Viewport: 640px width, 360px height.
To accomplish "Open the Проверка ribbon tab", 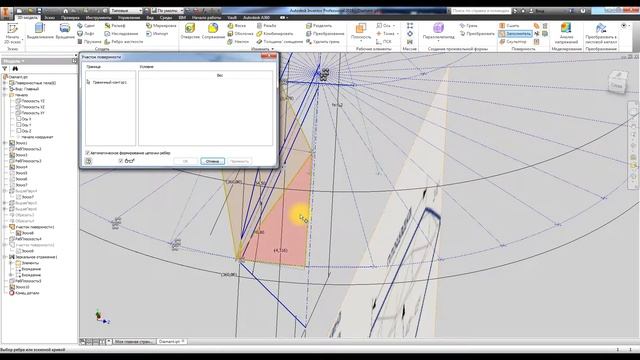I will (x=70, y=18).
